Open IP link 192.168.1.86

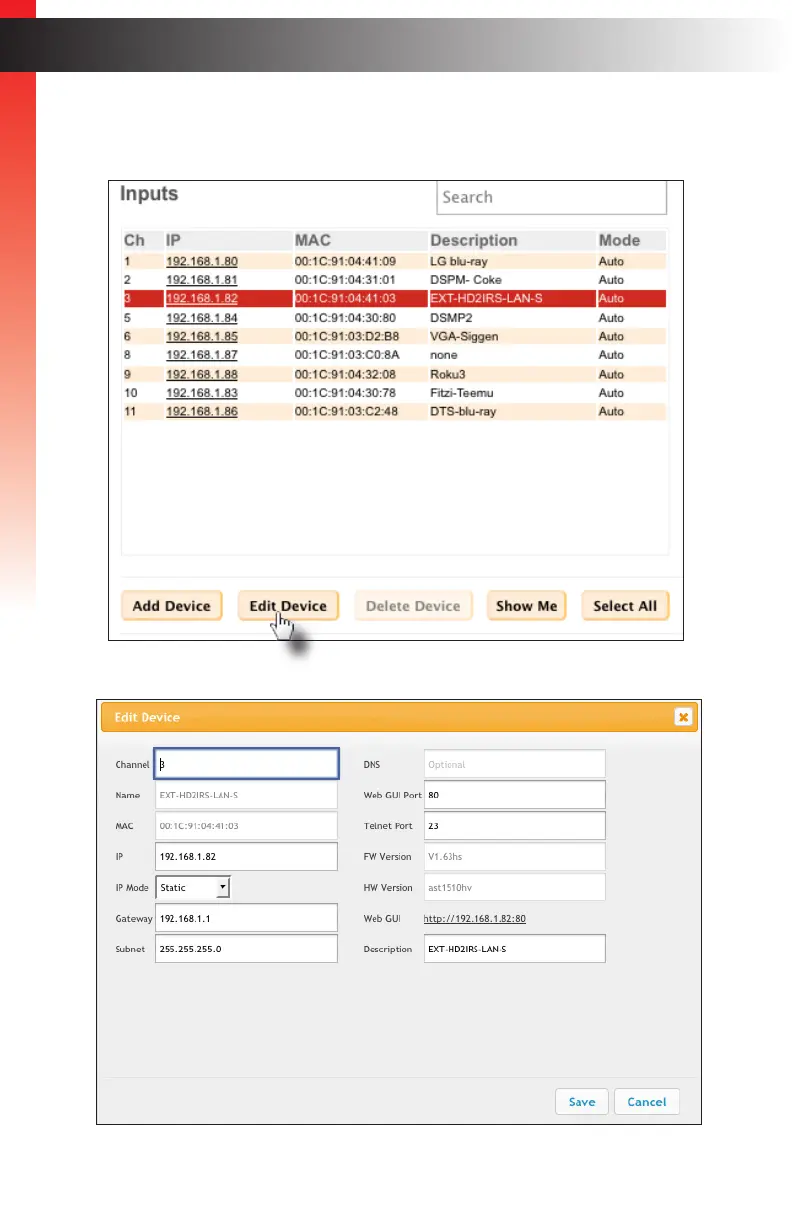click(x=201, y=411)
